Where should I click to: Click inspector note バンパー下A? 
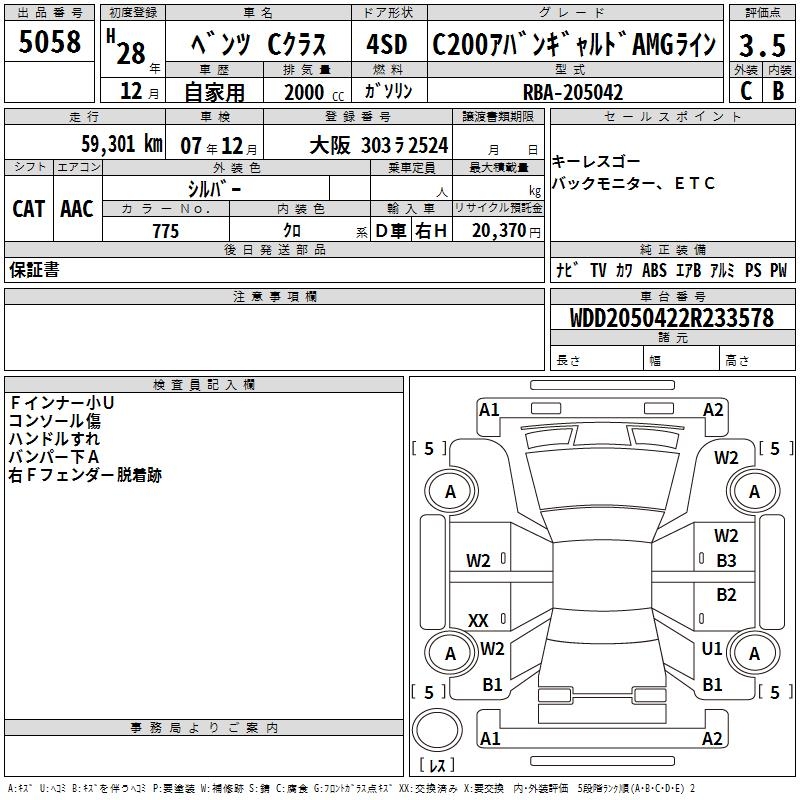pos(54,457)
